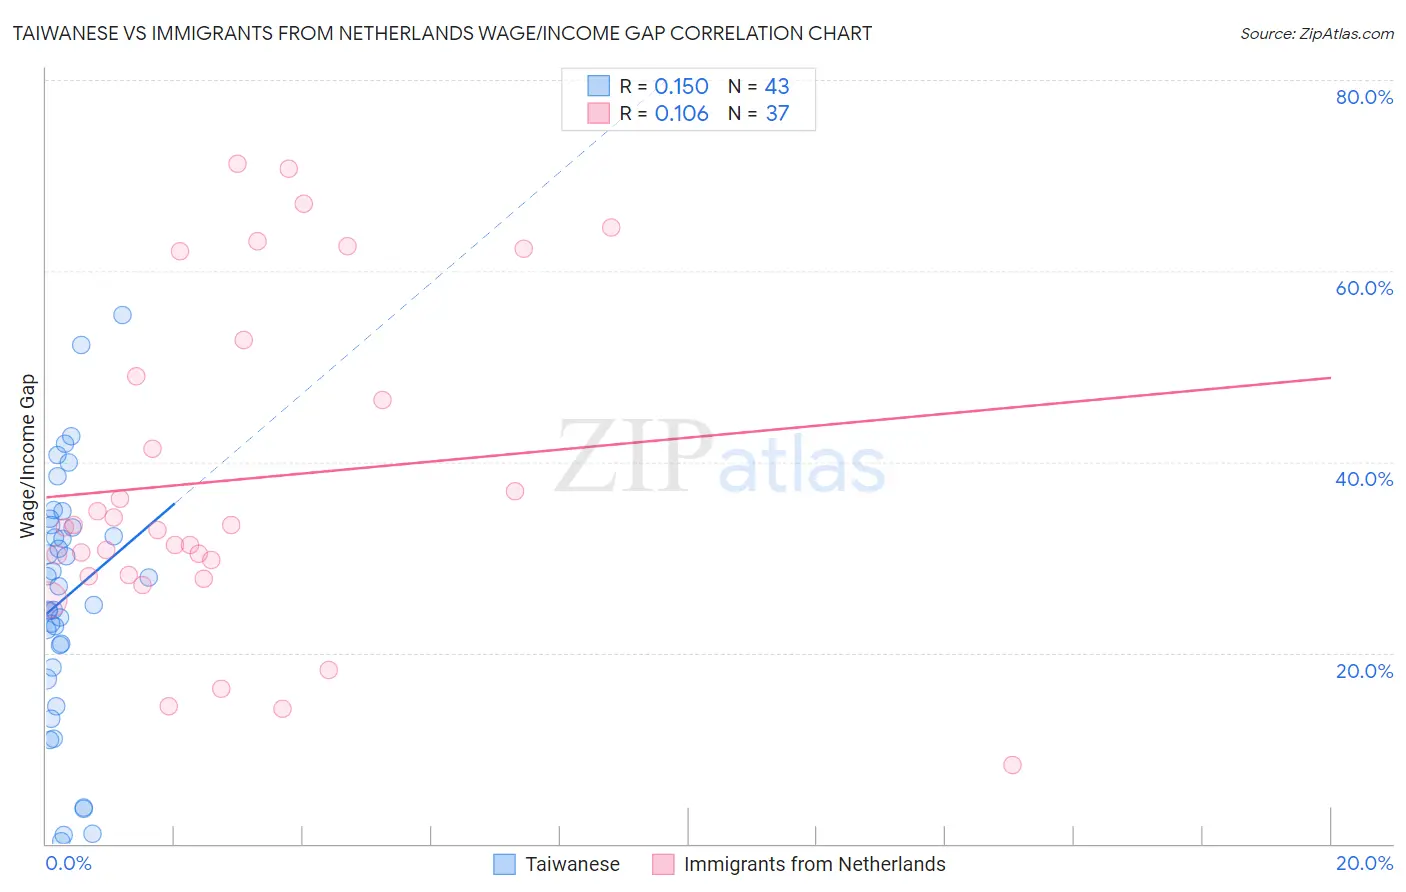Screen dimensions: 1406x892
Task: Click the highest pink data point above 70%
Action: coord(237,164)
